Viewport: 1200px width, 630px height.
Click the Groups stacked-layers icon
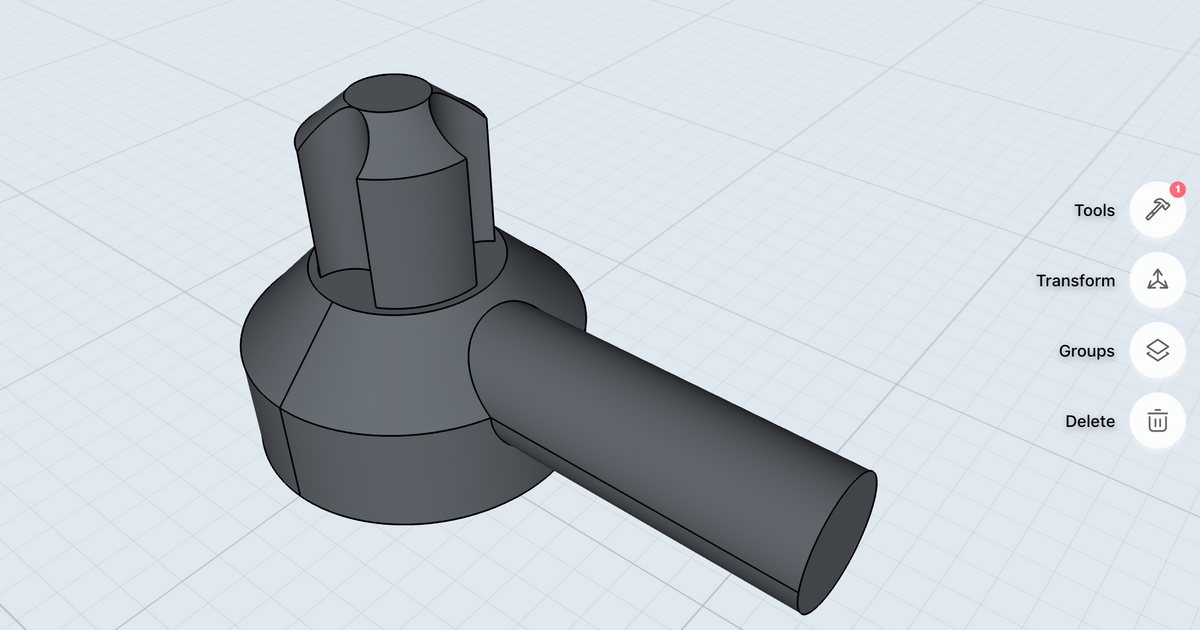(x=1157, y=351)
